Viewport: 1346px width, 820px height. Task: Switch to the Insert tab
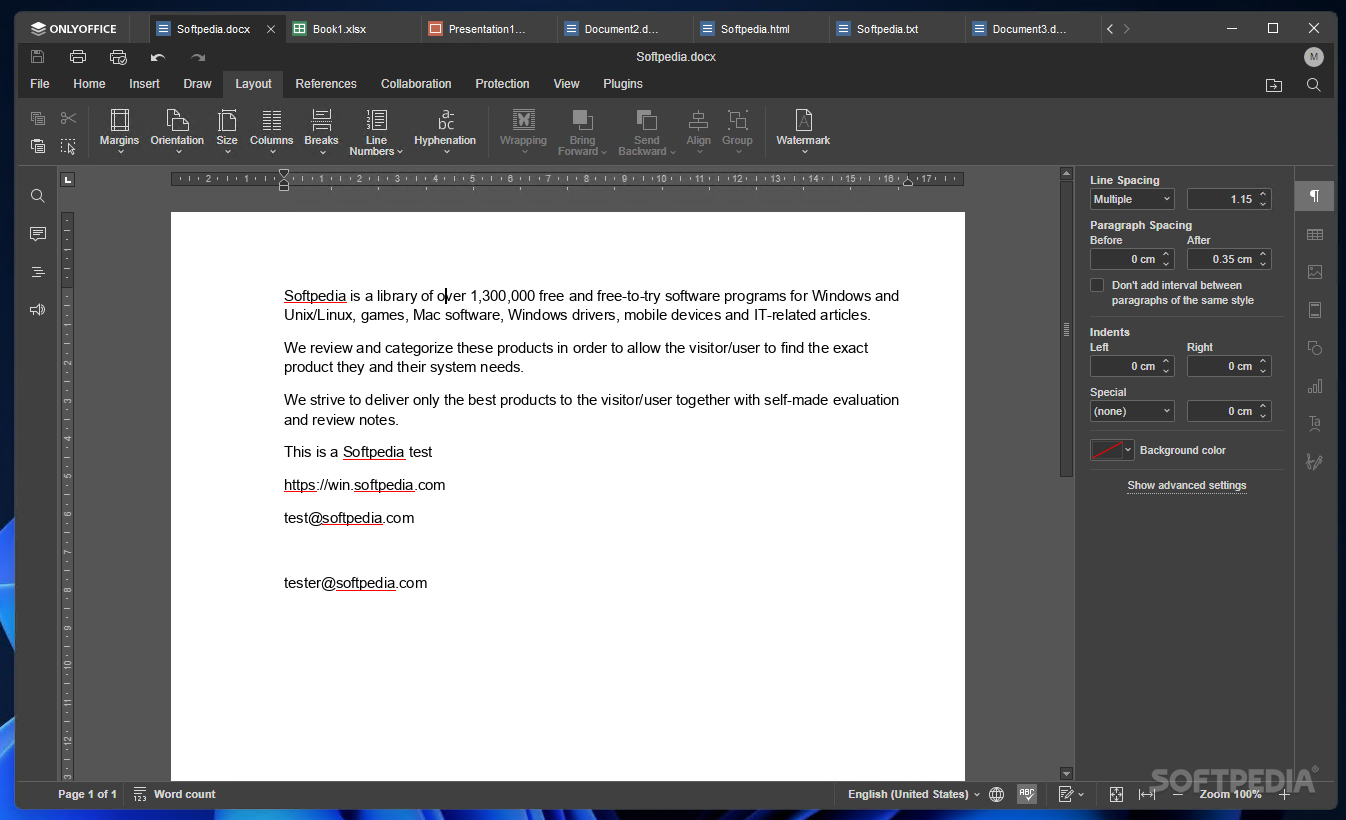click(144, 84)
